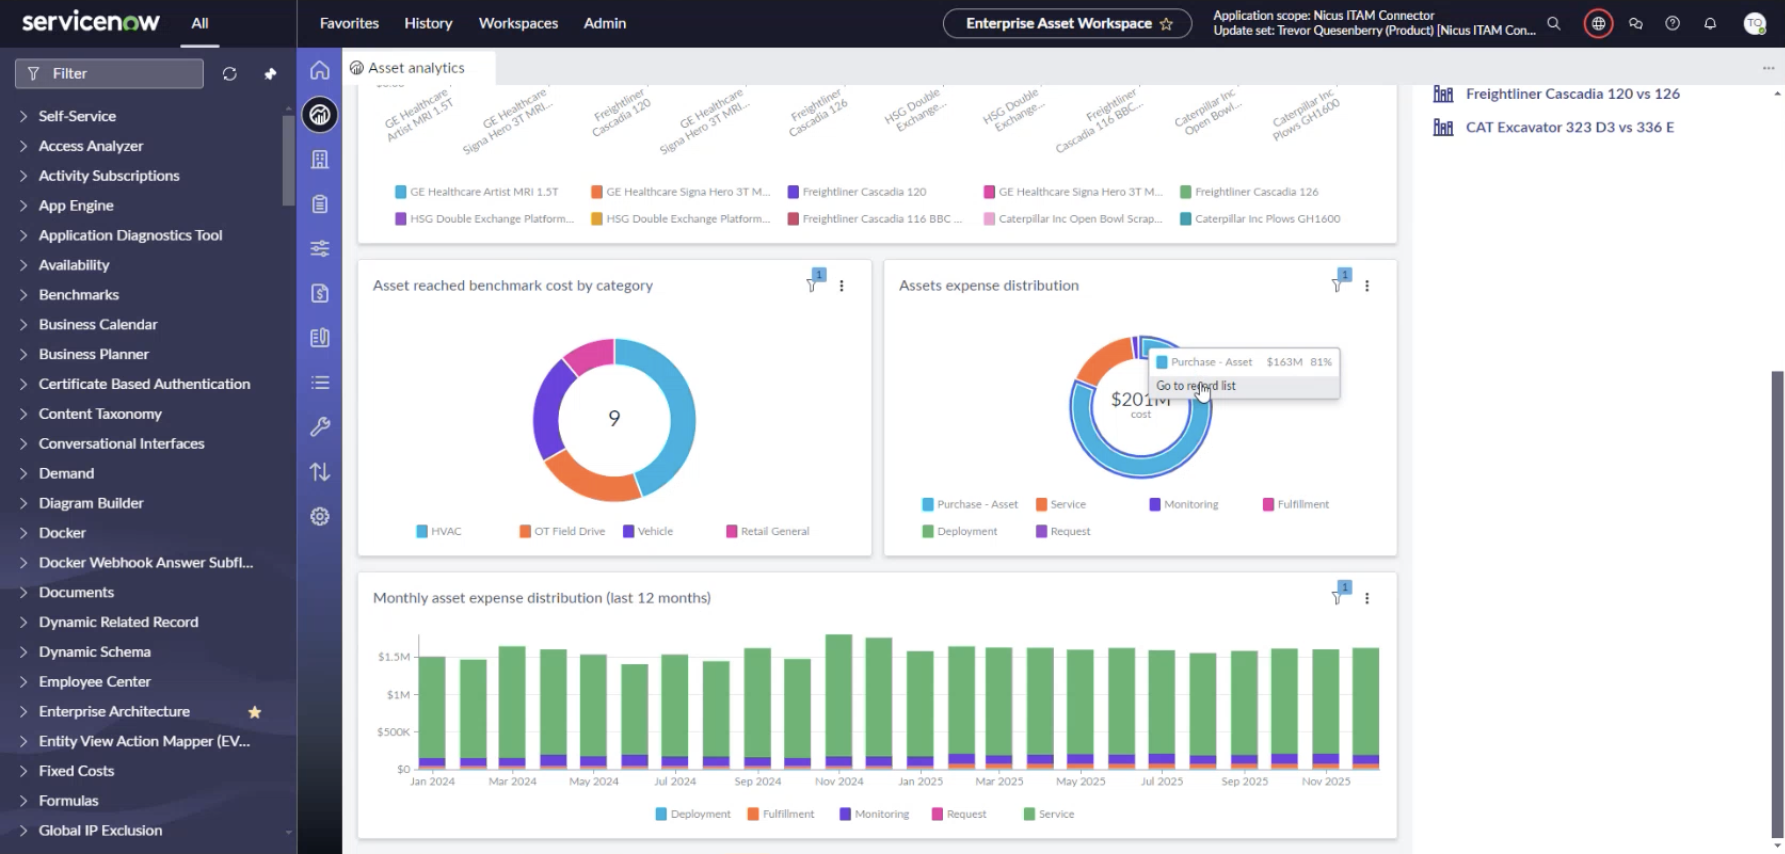Screen dimensions: 1785x854
Task: Open the help question mark icon
Action: pyautogui.click(x=1673, y=23)
